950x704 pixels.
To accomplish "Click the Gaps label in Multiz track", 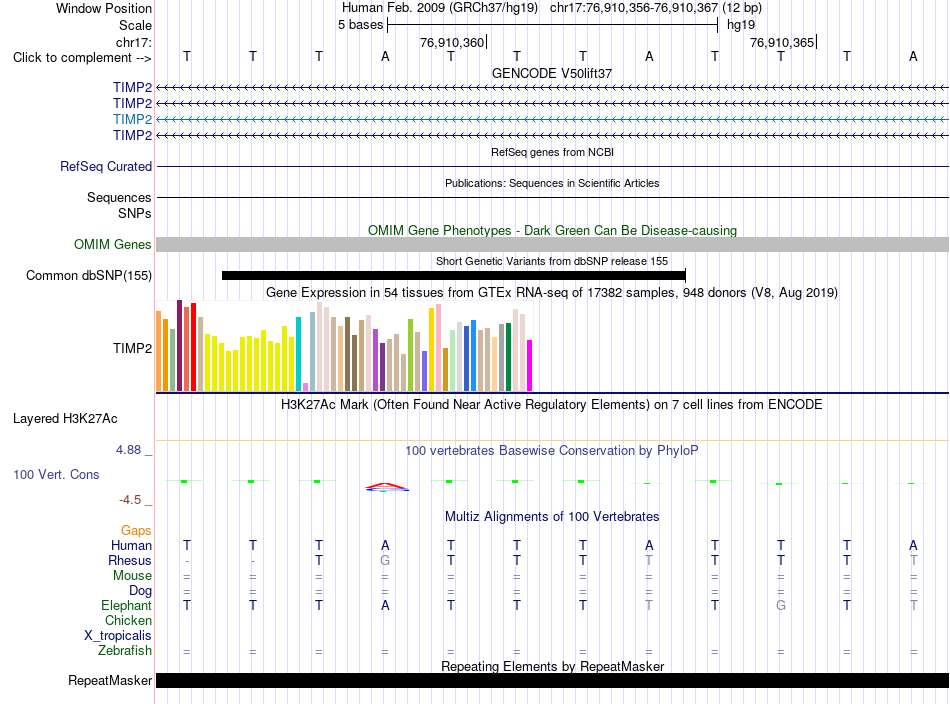I will [x=136, y=530].
